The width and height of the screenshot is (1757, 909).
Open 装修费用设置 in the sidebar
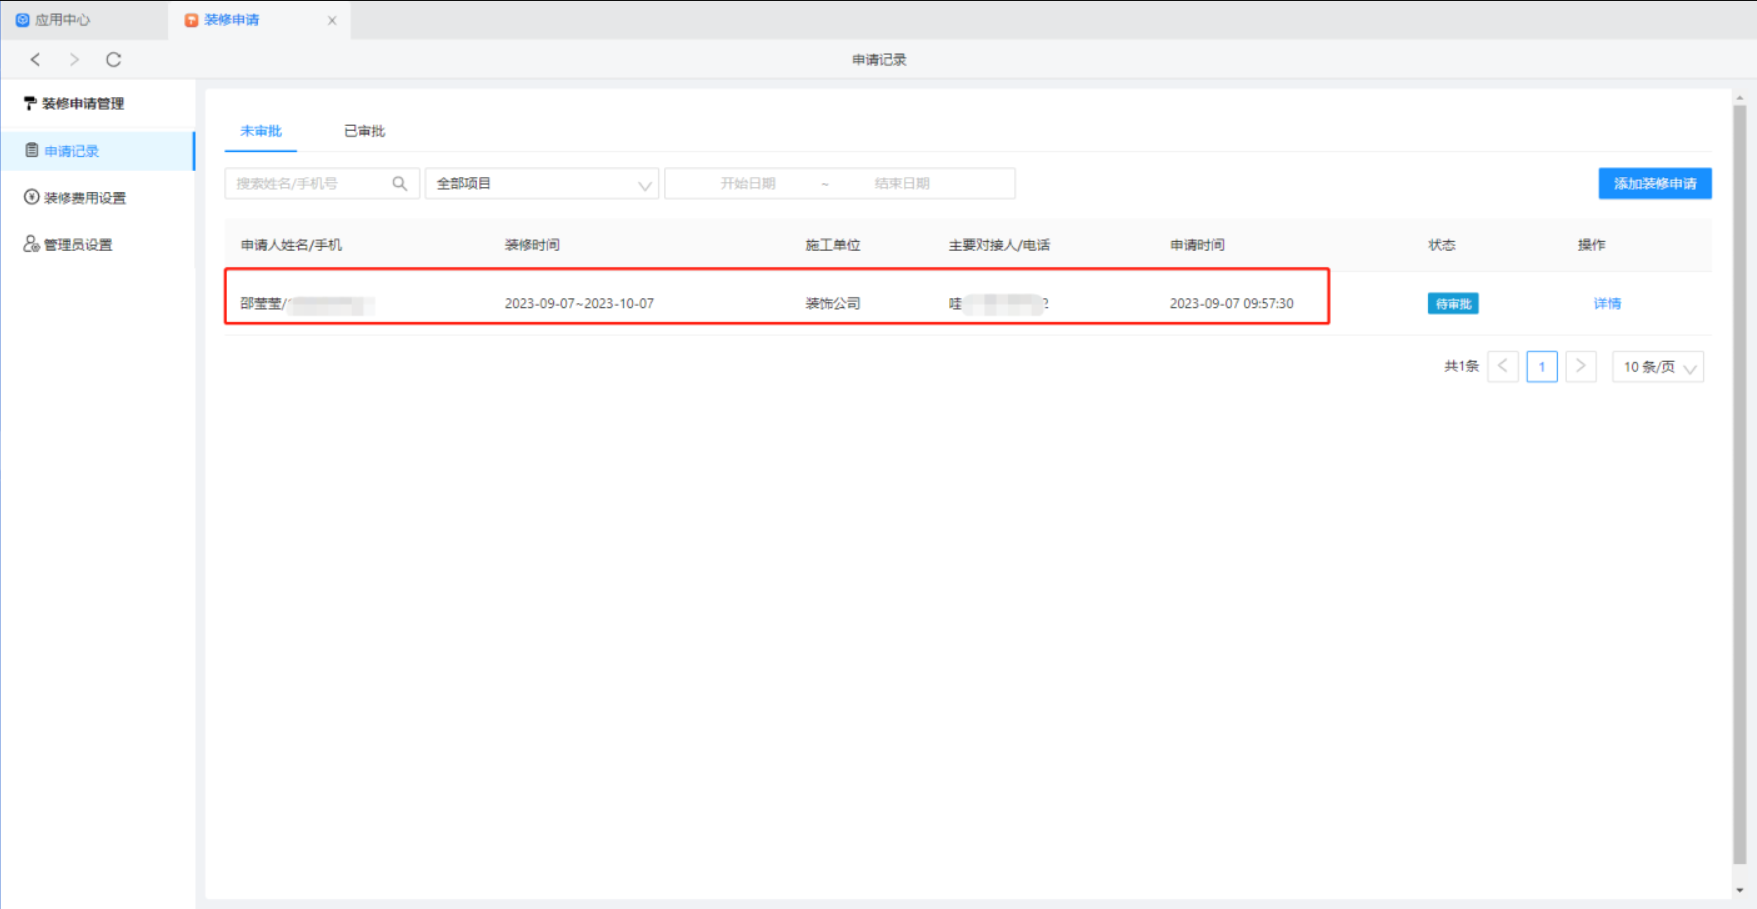click(x=84, y=198)
